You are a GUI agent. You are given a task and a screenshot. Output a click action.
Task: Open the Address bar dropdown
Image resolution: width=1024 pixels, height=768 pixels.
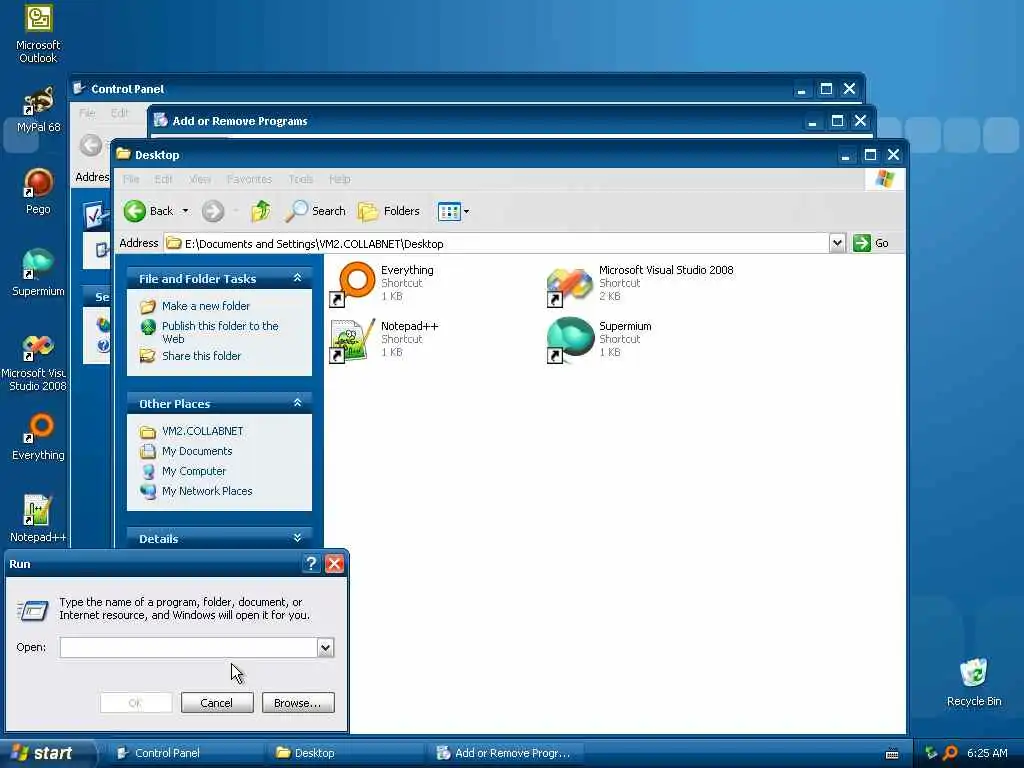pyautogui.click(x=837, y=244)
